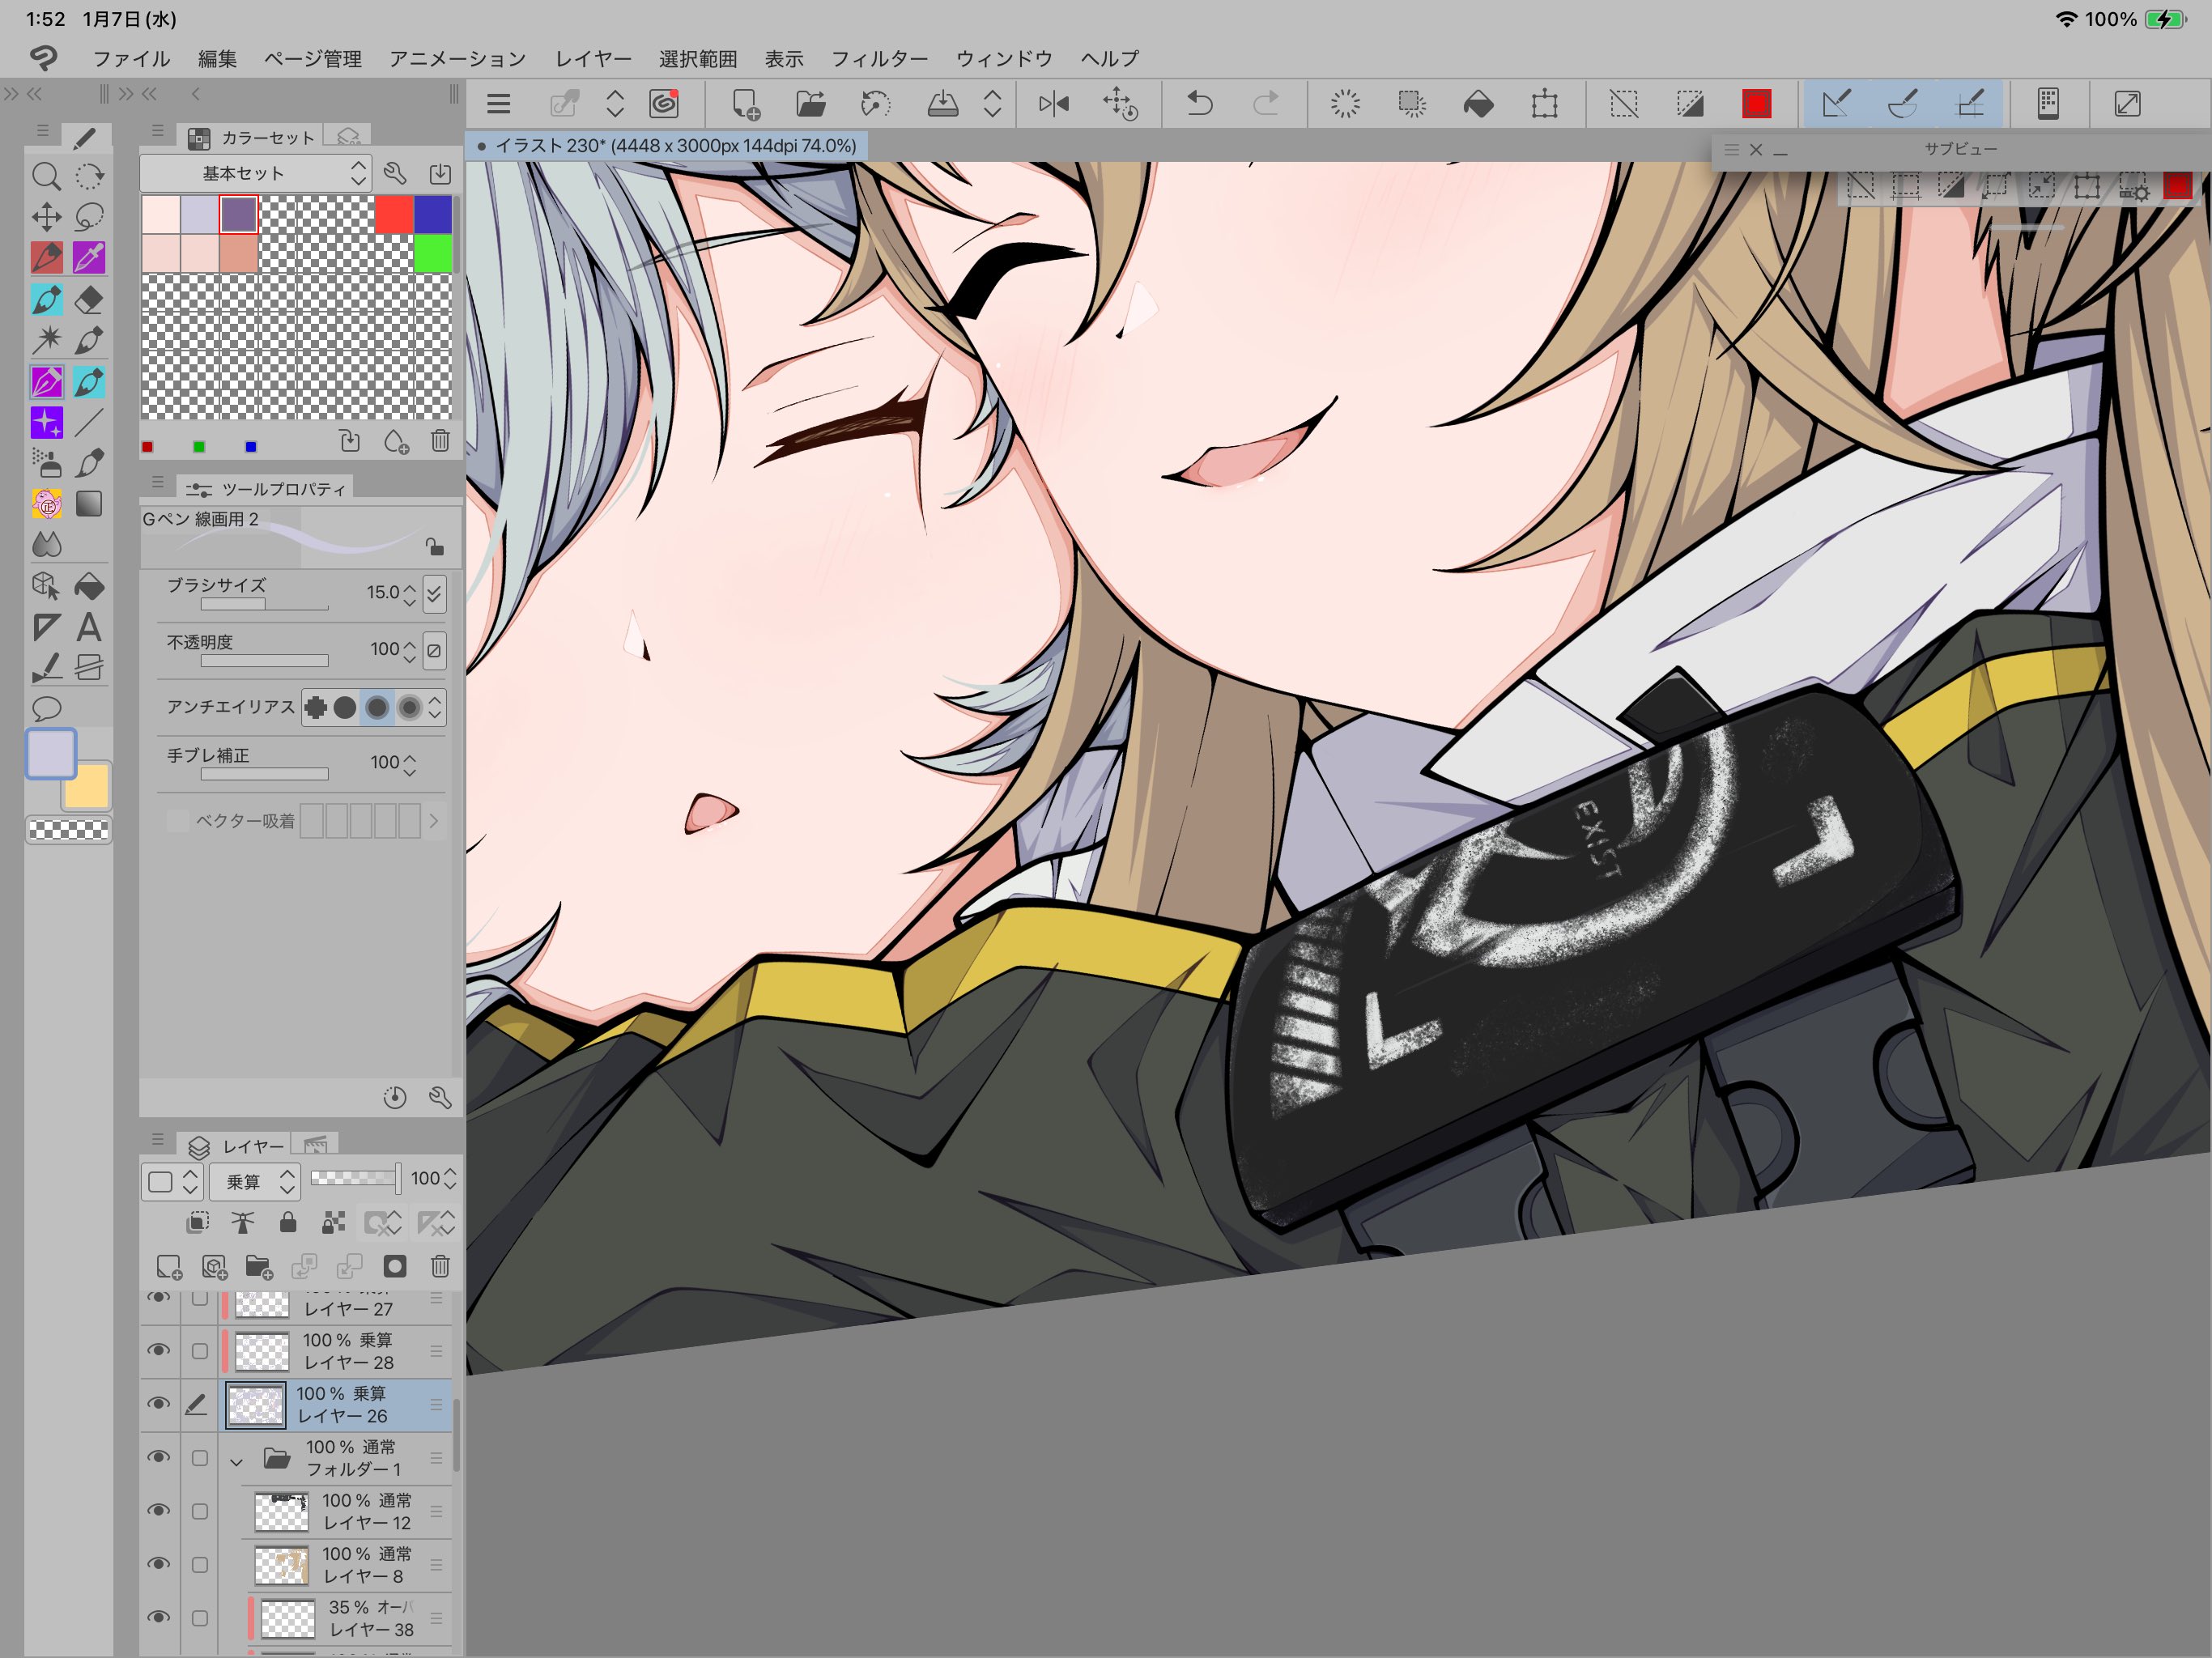This screenshot has height=1658, width=2212.
Task: Open the フィルター menu
Action: (x=879, y=59)
